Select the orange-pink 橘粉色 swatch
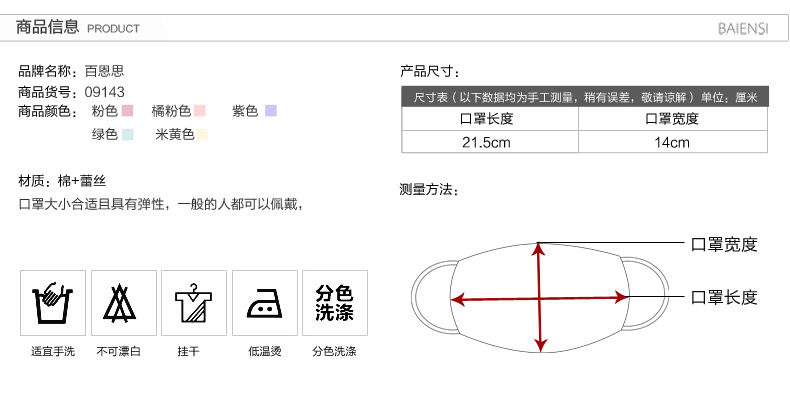Image resolution: width=790 pixels, height=407 pixels. 200,111
